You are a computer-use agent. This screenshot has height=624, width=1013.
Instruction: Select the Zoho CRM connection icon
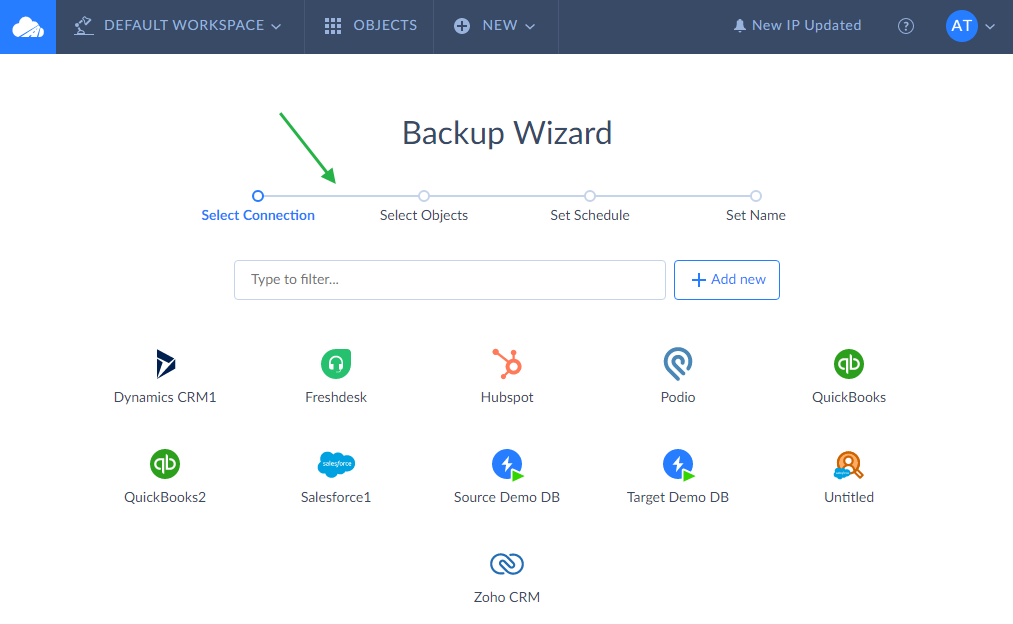click(x=507, y=564)
